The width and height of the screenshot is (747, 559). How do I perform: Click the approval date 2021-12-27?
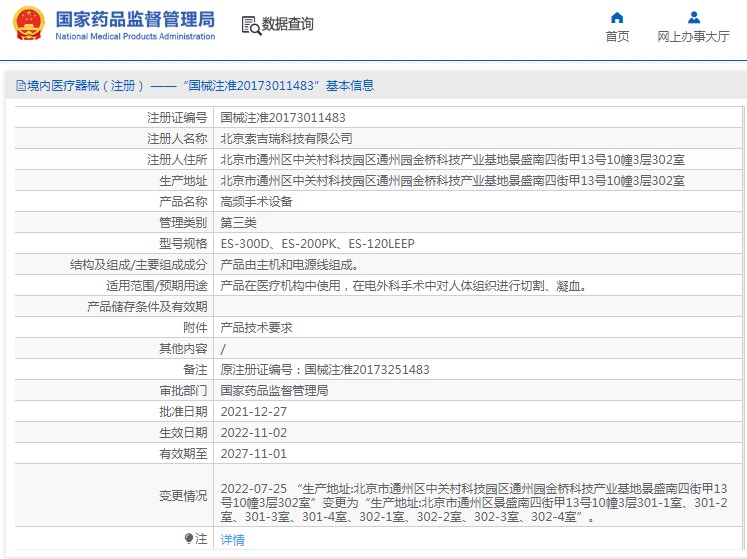point(253,411)
